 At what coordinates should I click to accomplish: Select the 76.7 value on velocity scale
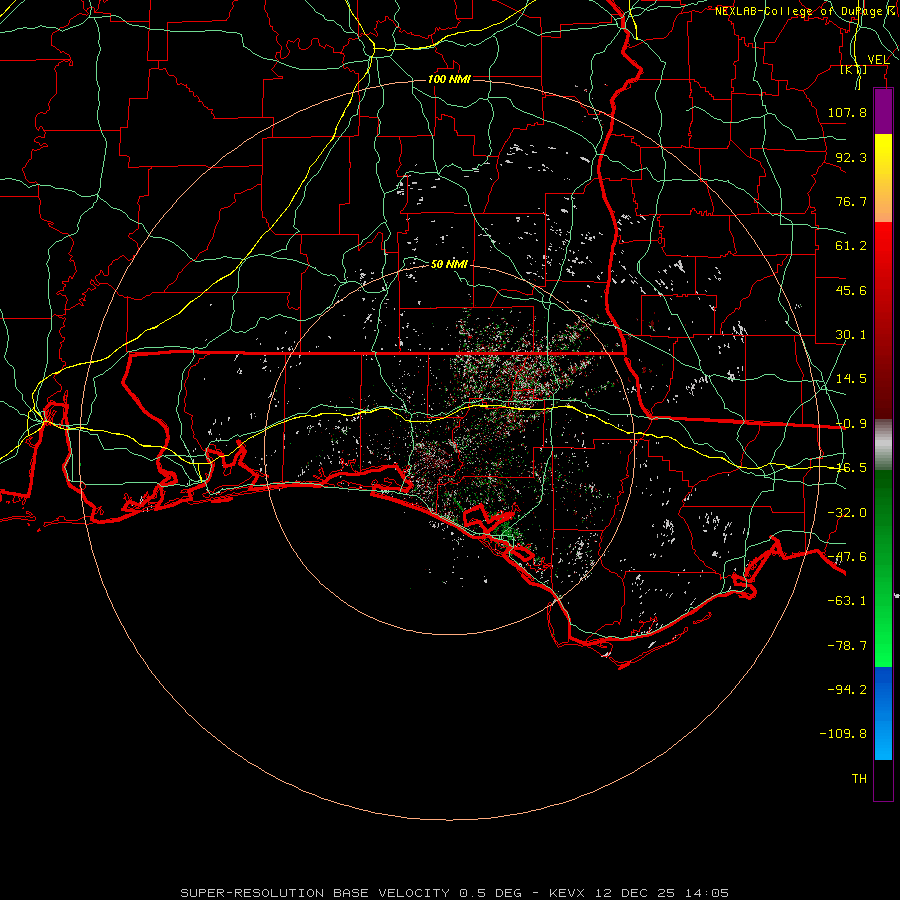point(851,201)
